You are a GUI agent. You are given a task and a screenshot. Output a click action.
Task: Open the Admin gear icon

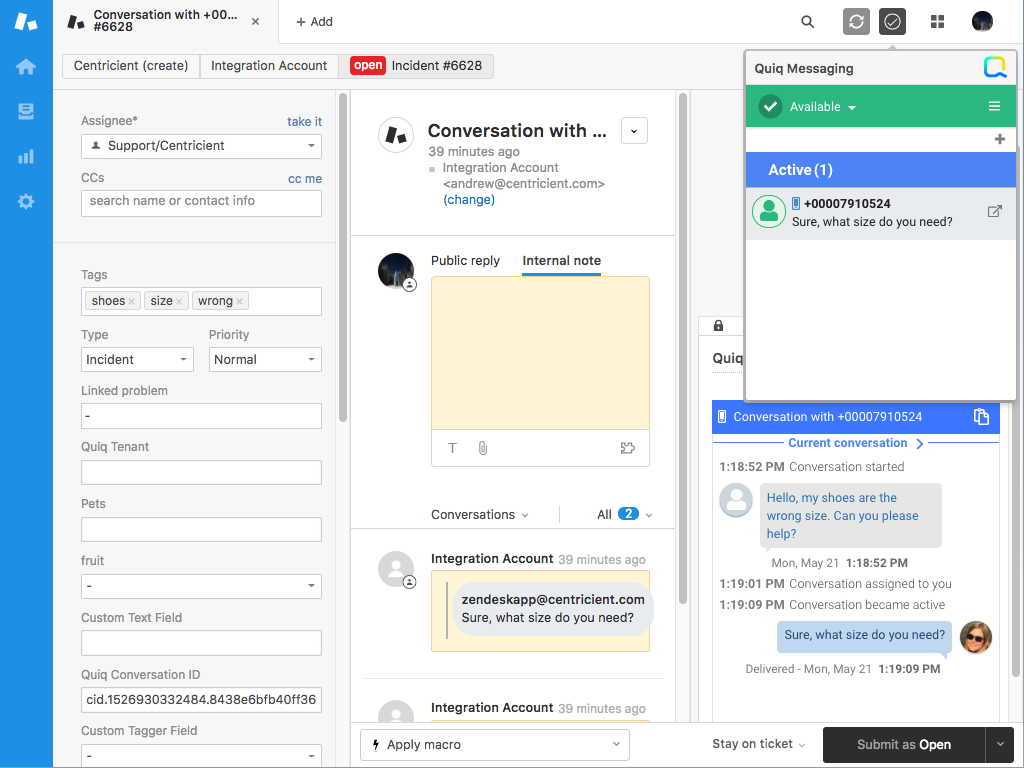[26, 201]
